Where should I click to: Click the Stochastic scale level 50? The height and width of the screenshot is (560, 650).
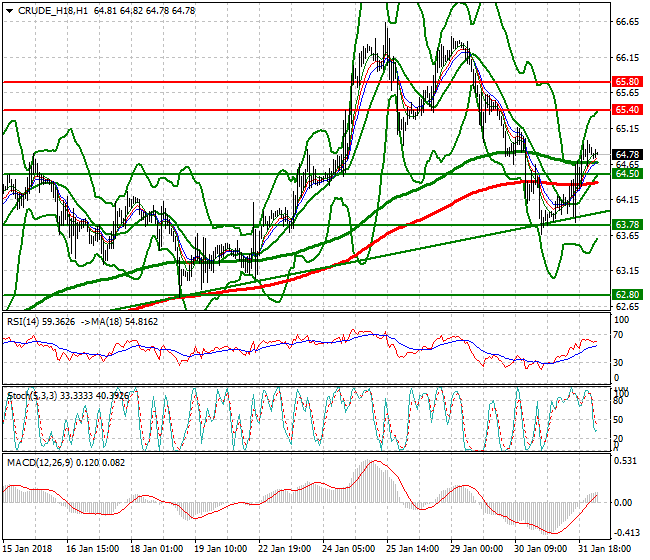[618, 419]
